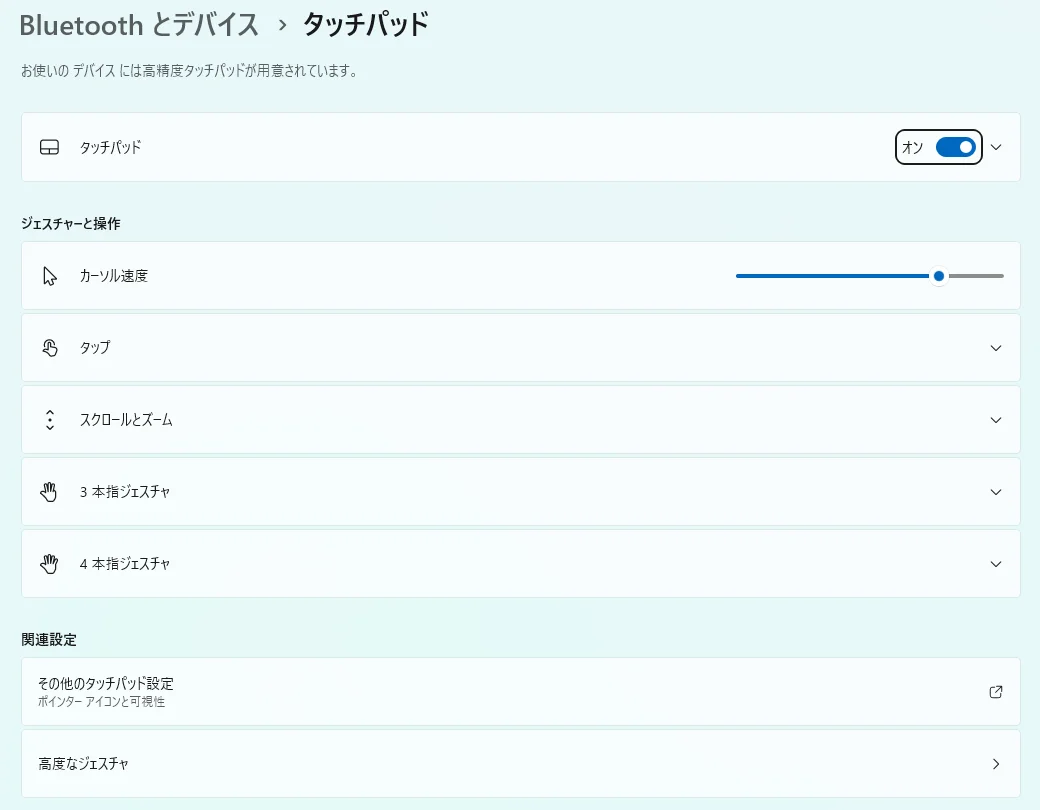Click the オン label beside the toggle
This screenshot has height=810, width=1040.
coord(913,147)
